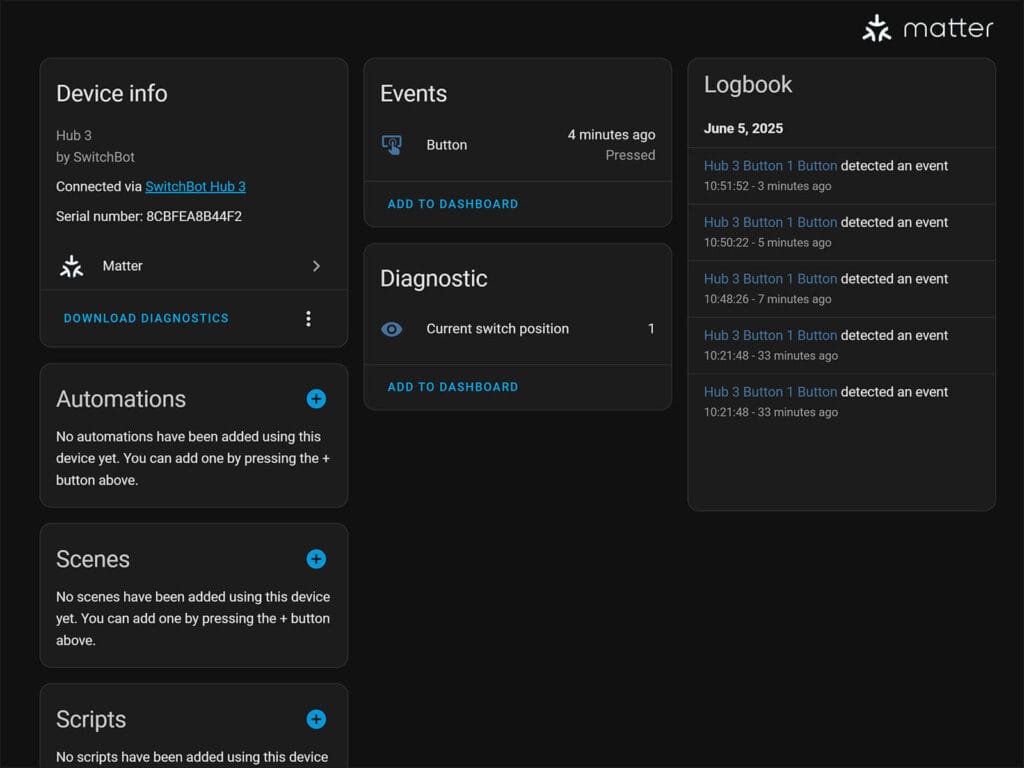Add Diagnostic card to dashboard

453,387
